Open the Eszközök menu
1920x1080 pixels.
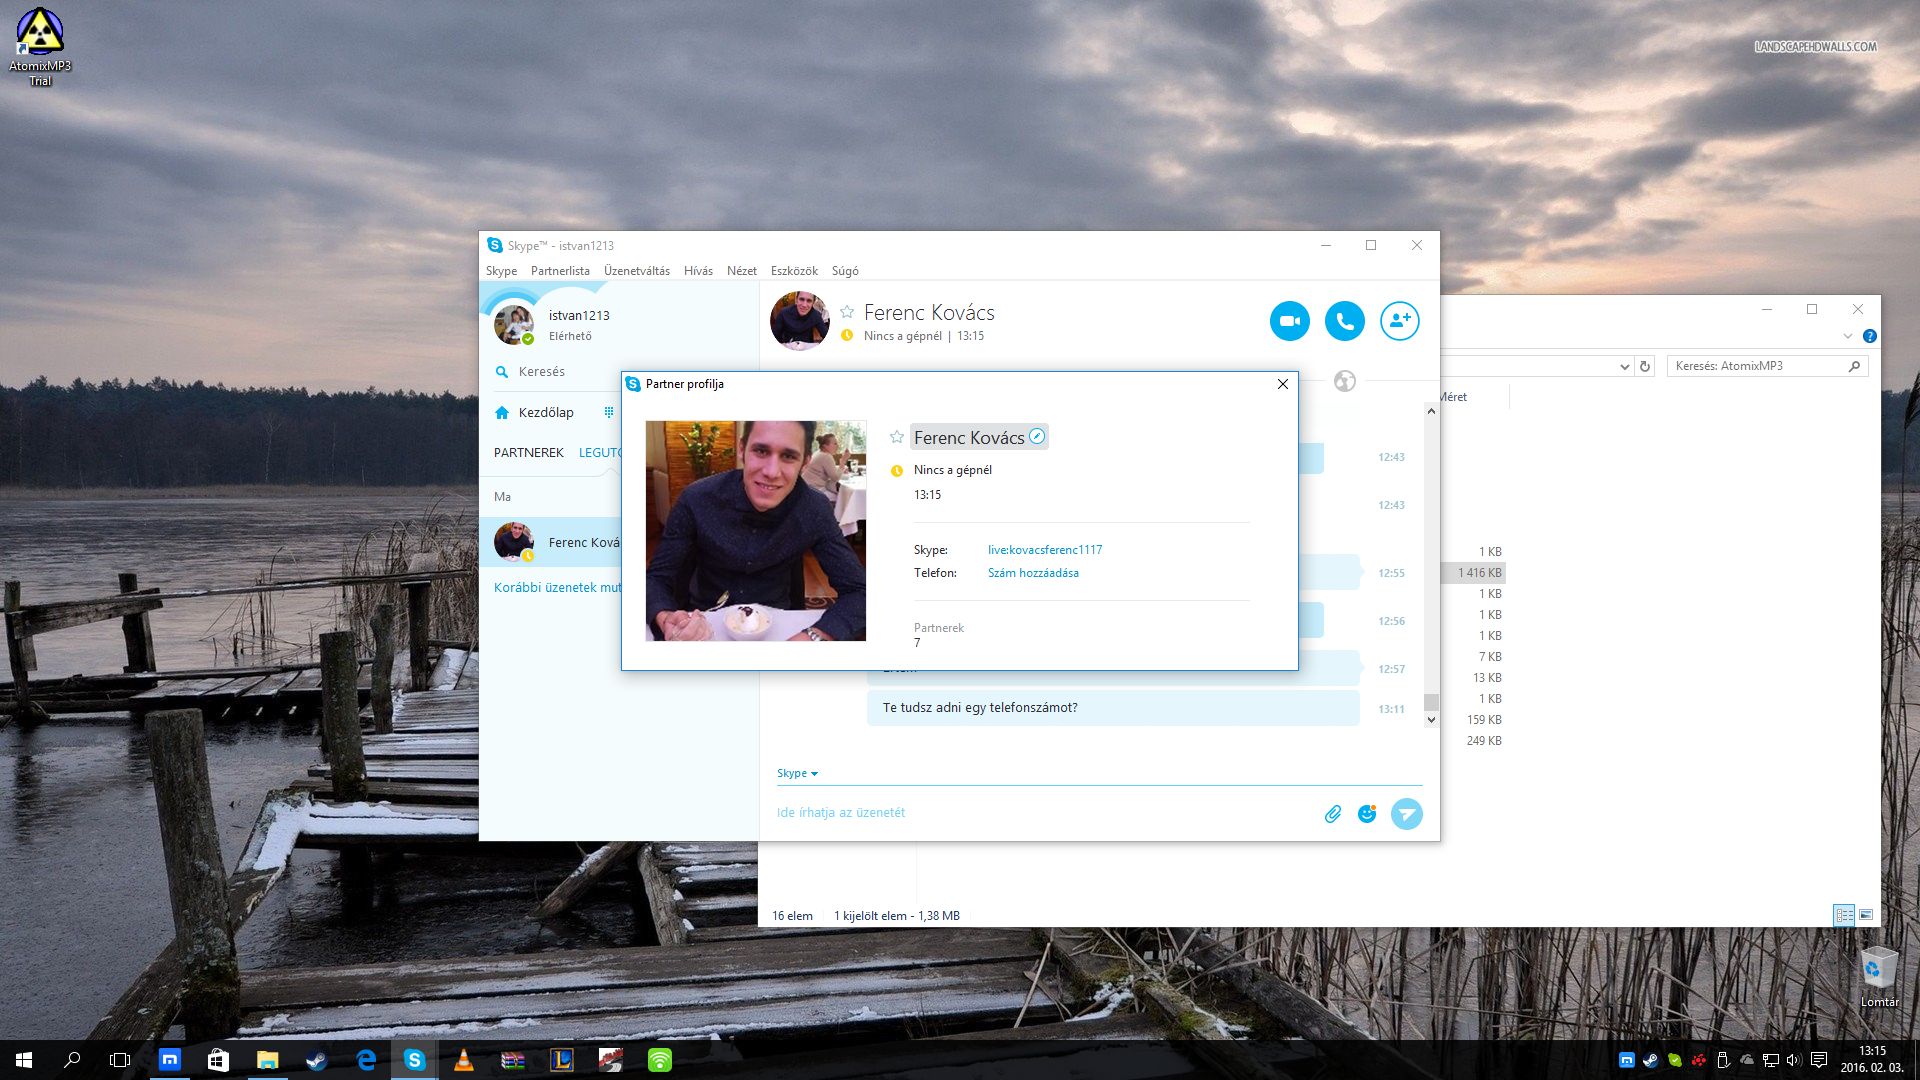pos(794,271)
